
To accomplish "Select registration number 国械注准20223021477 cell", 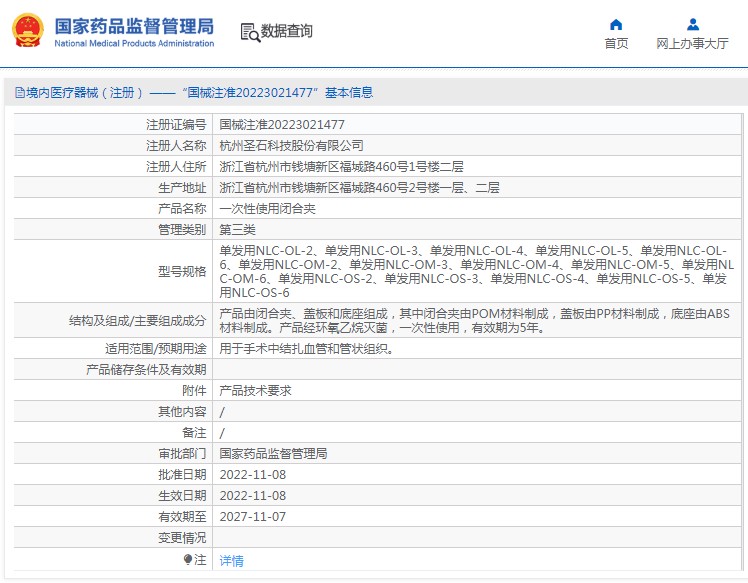I will point(282,125).
